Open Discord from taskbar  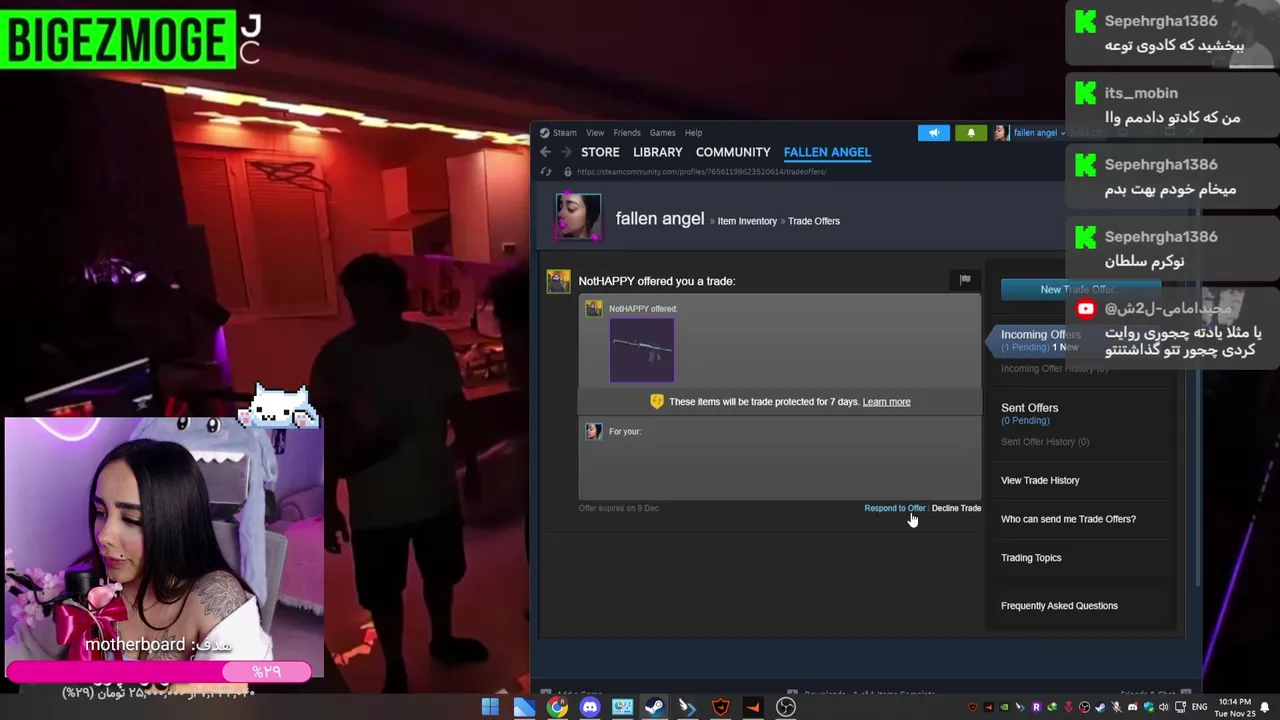click(589, 707)
